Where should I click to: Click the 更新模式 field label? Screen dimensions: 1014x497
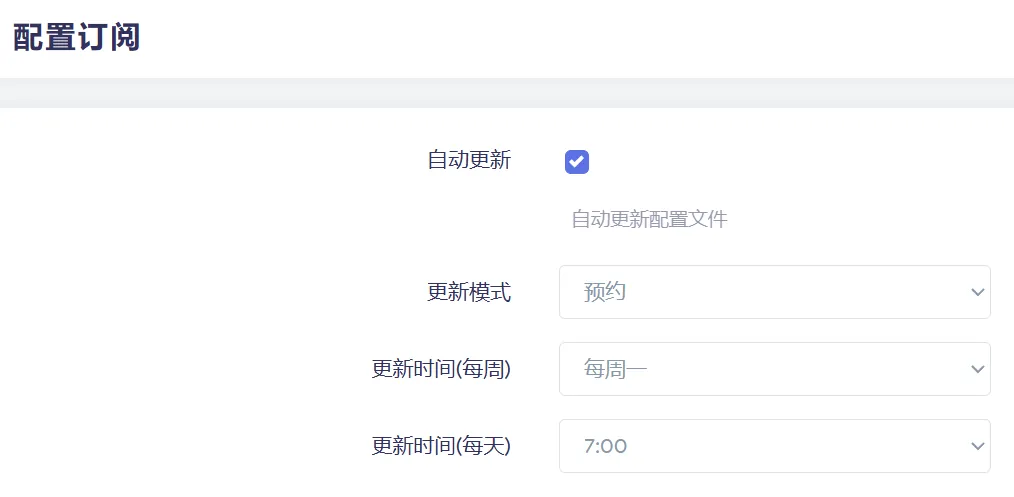[469, 293]
